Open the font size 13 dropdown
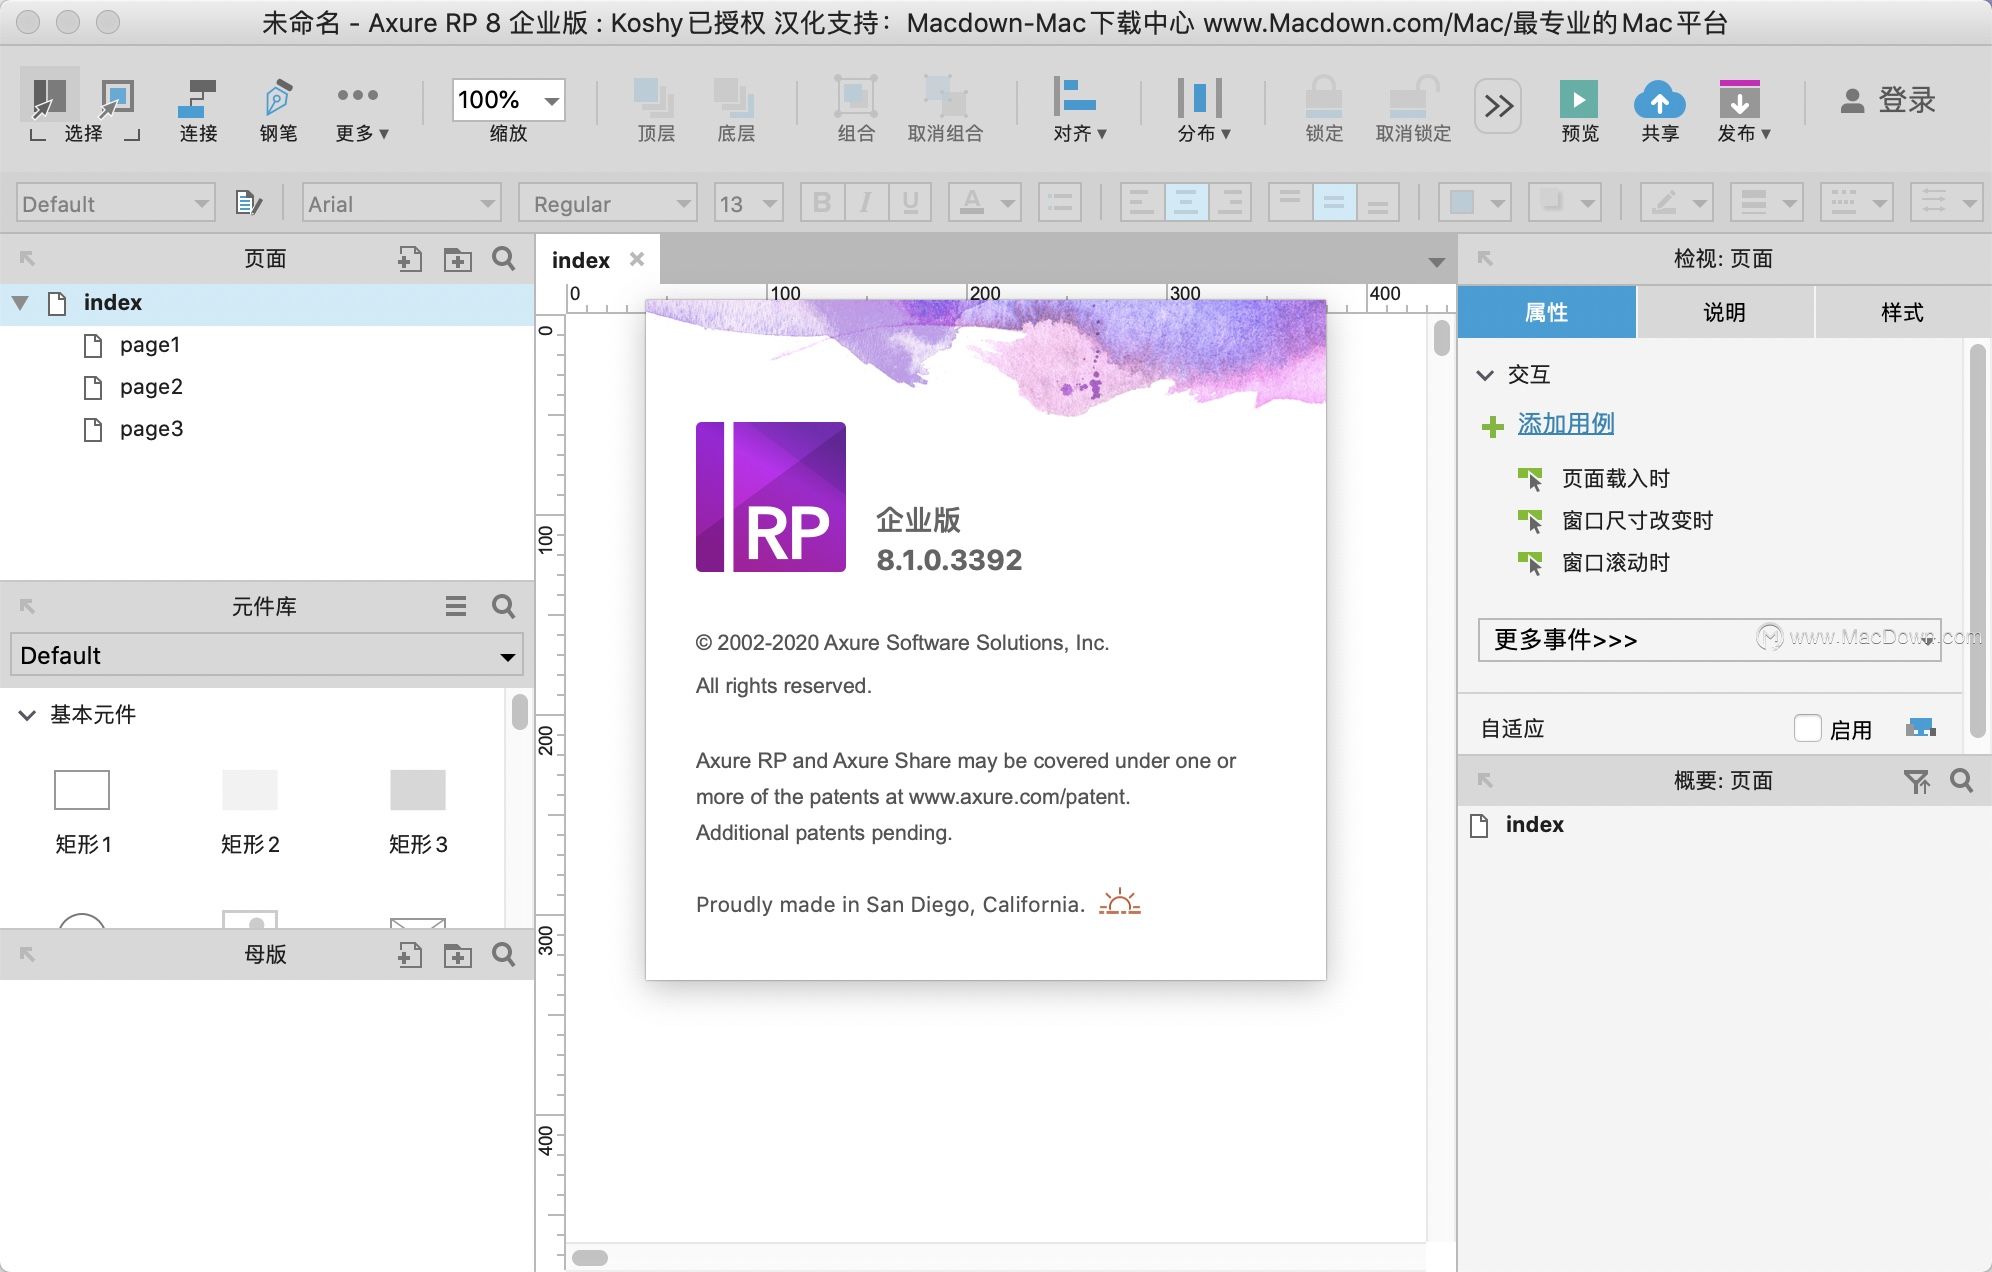Screen dimensions: 1992x1272 click(748, 203)
